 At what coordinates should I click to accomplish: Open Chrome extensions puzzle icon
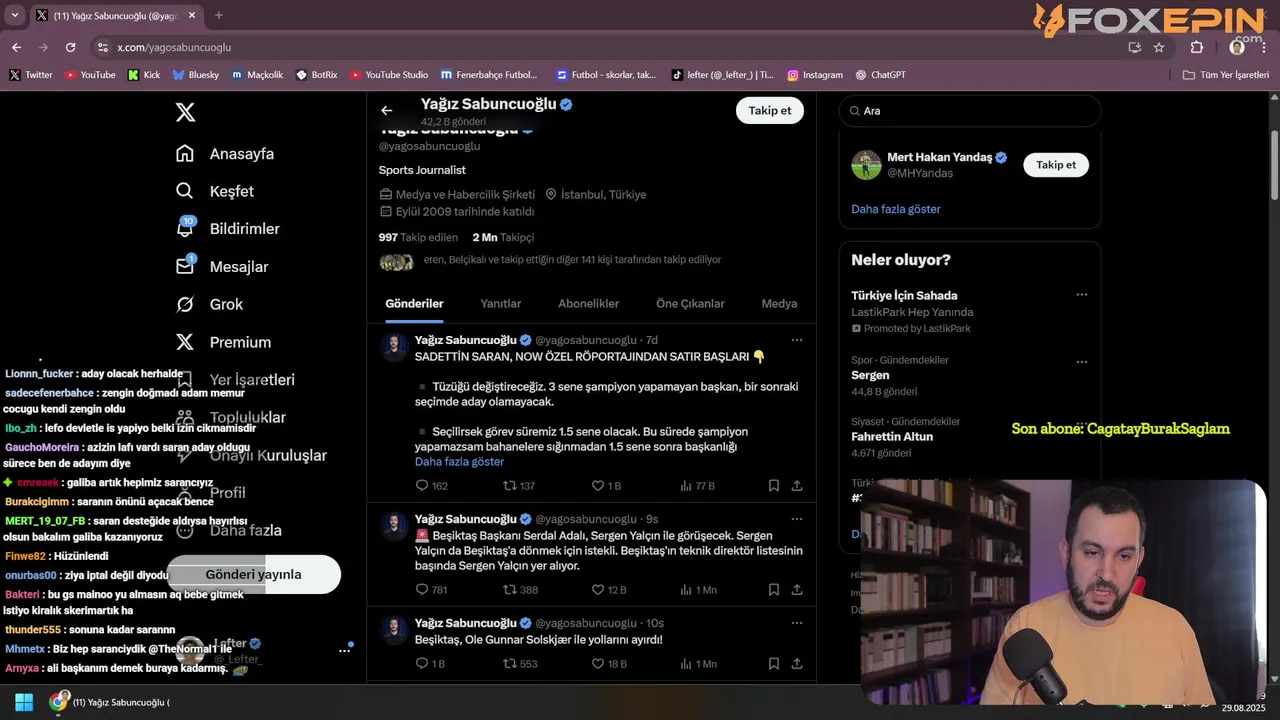1197,47
